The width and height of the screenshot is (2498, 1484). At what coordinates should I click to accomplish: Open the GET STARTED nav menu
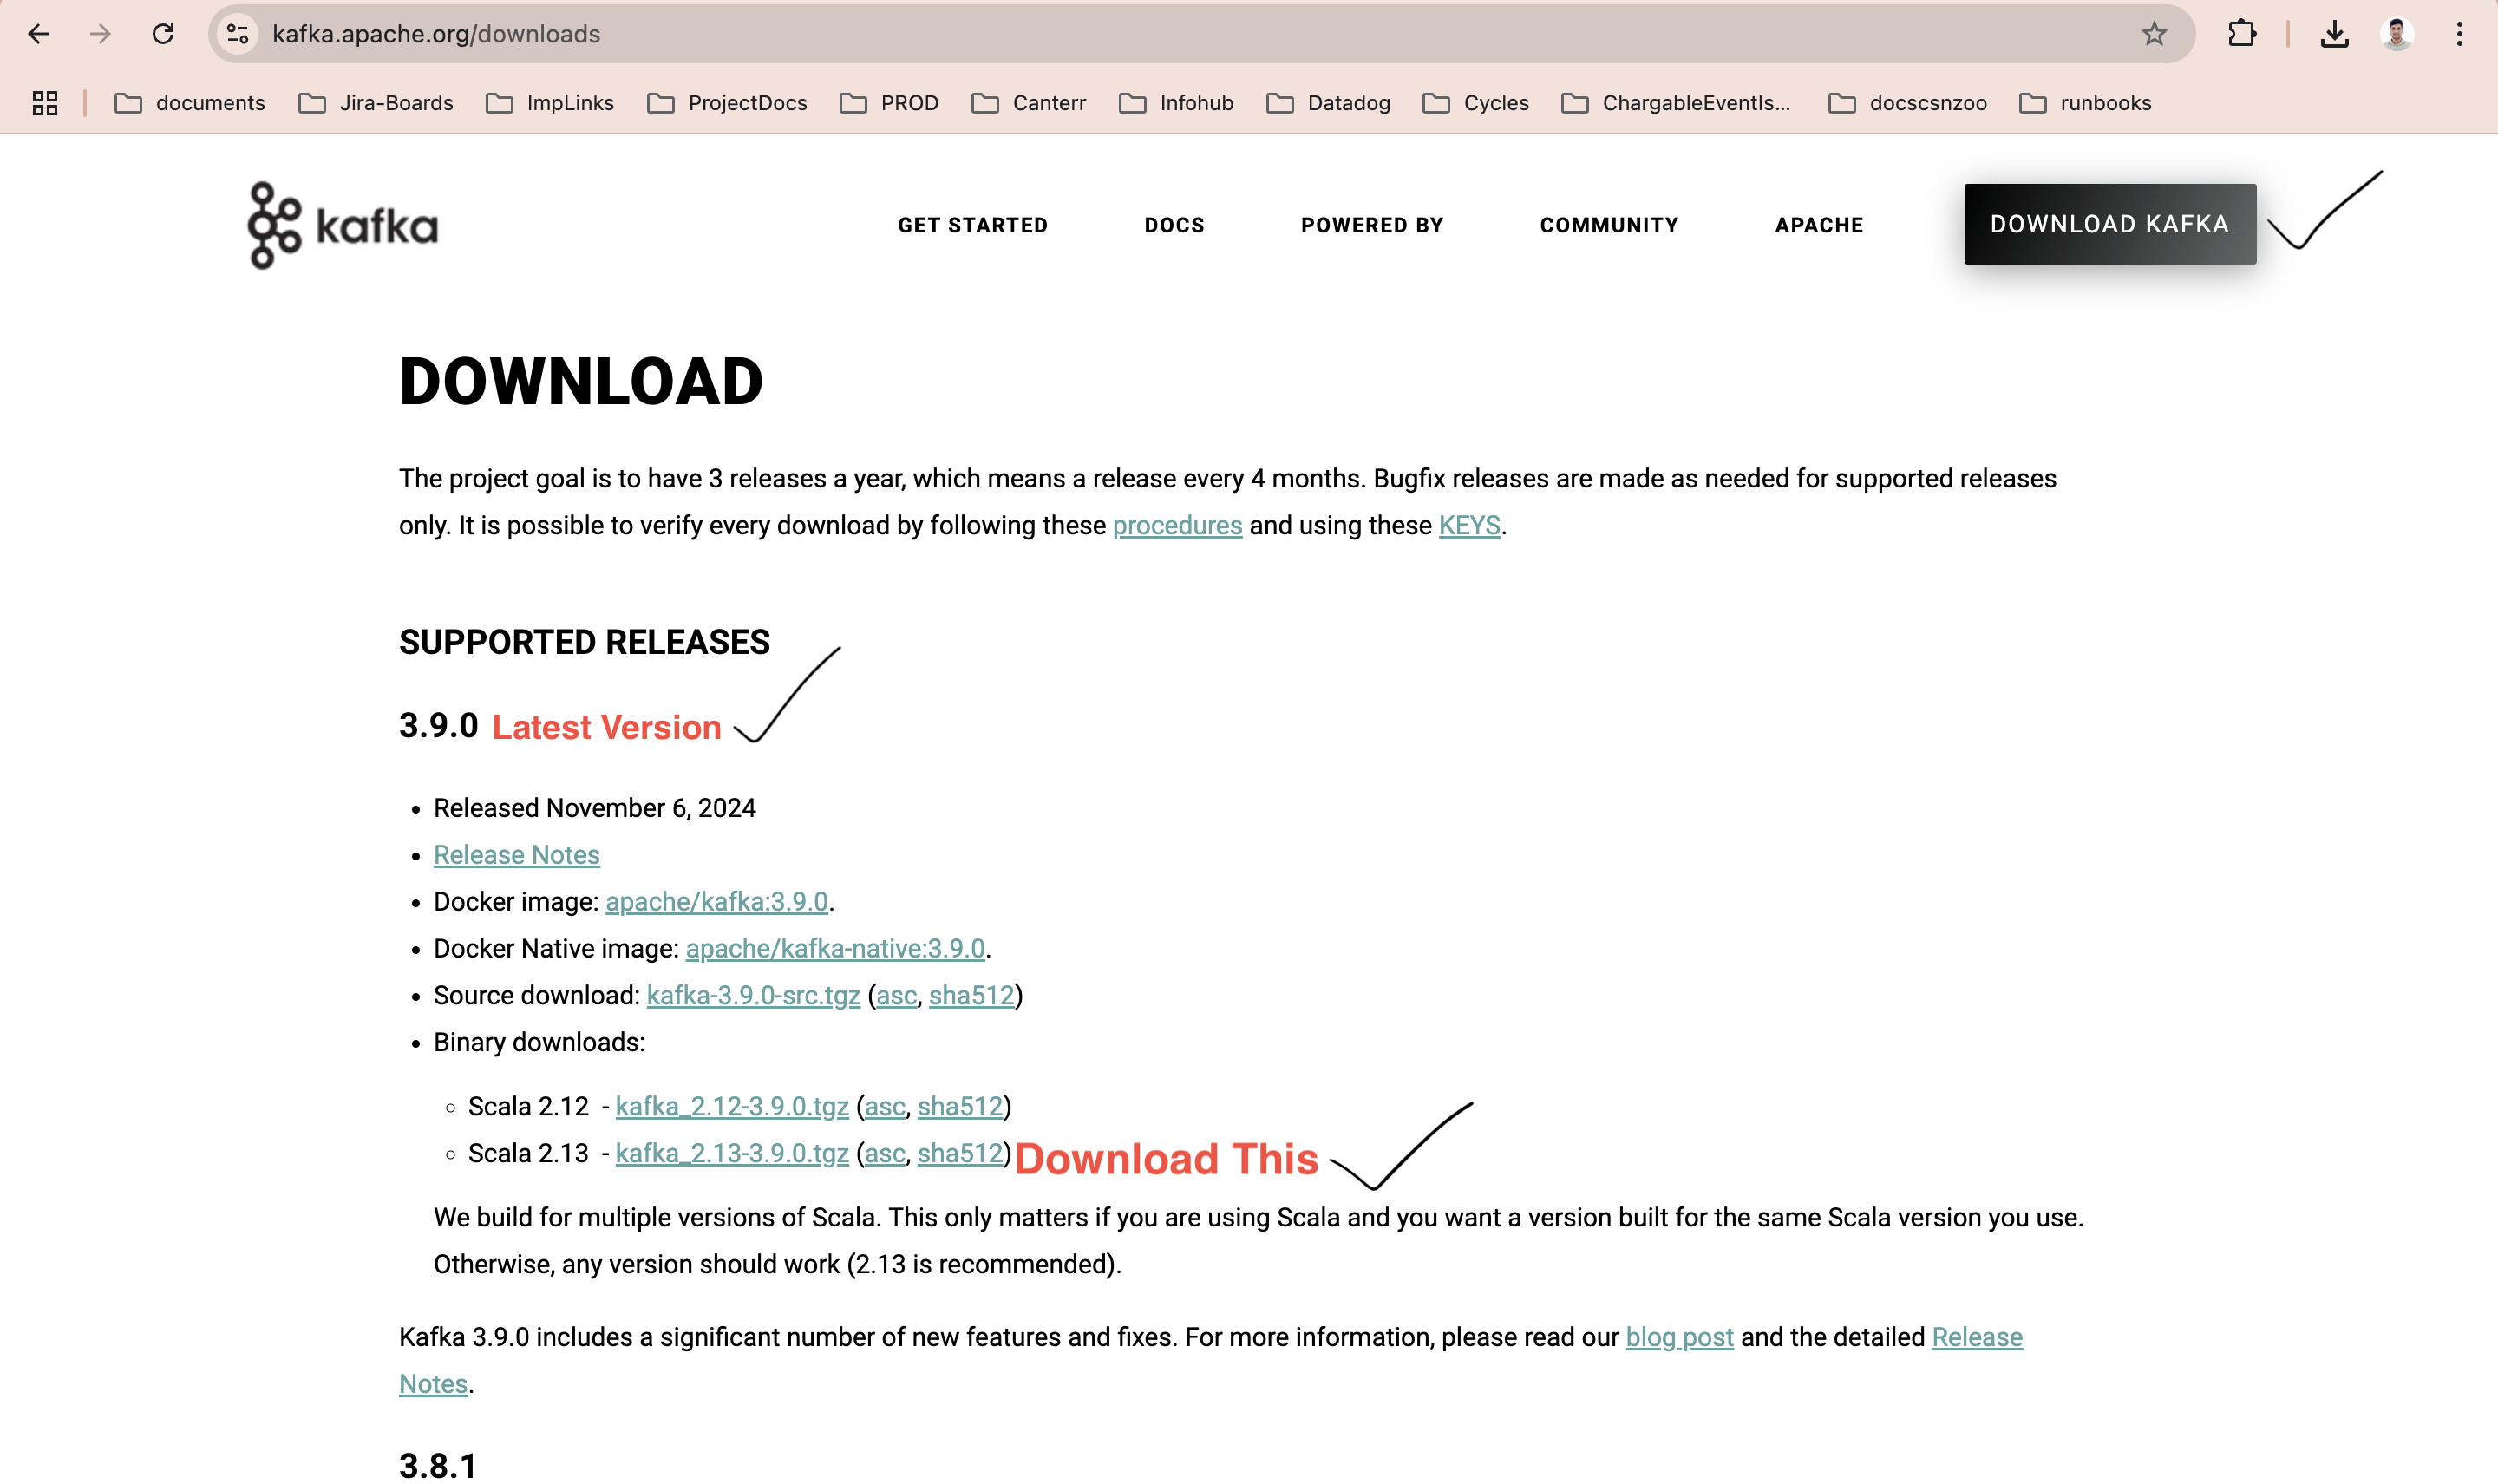972,225
